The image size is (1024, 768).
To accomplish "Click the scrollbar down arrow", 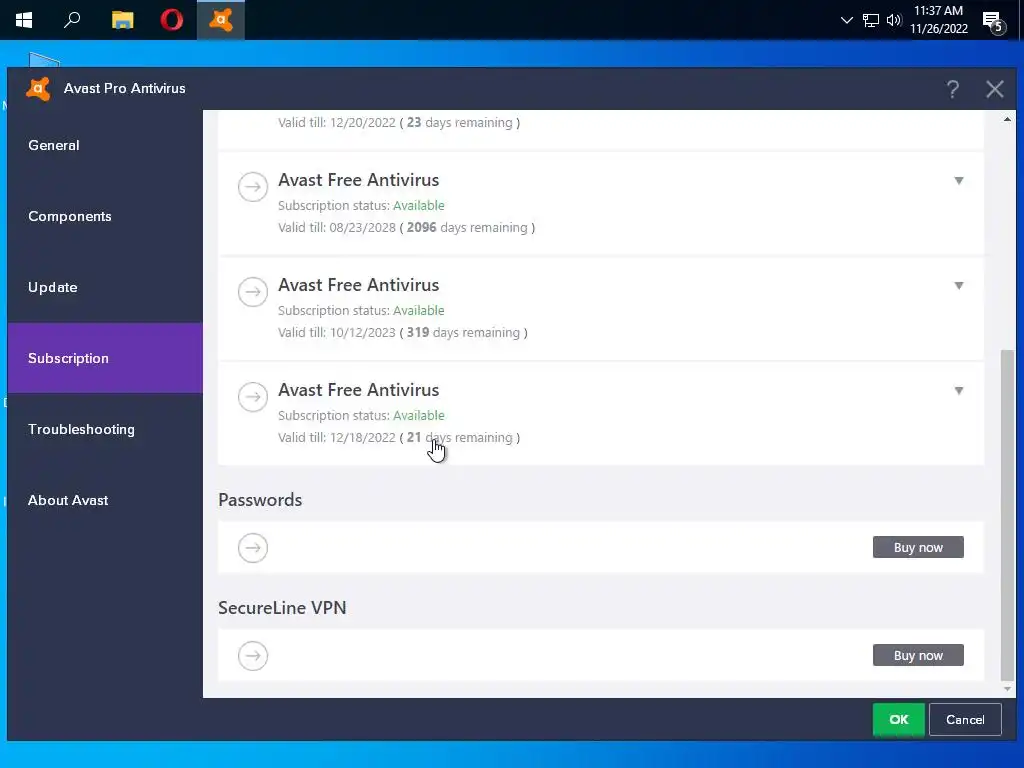I will coord(1007,689).
